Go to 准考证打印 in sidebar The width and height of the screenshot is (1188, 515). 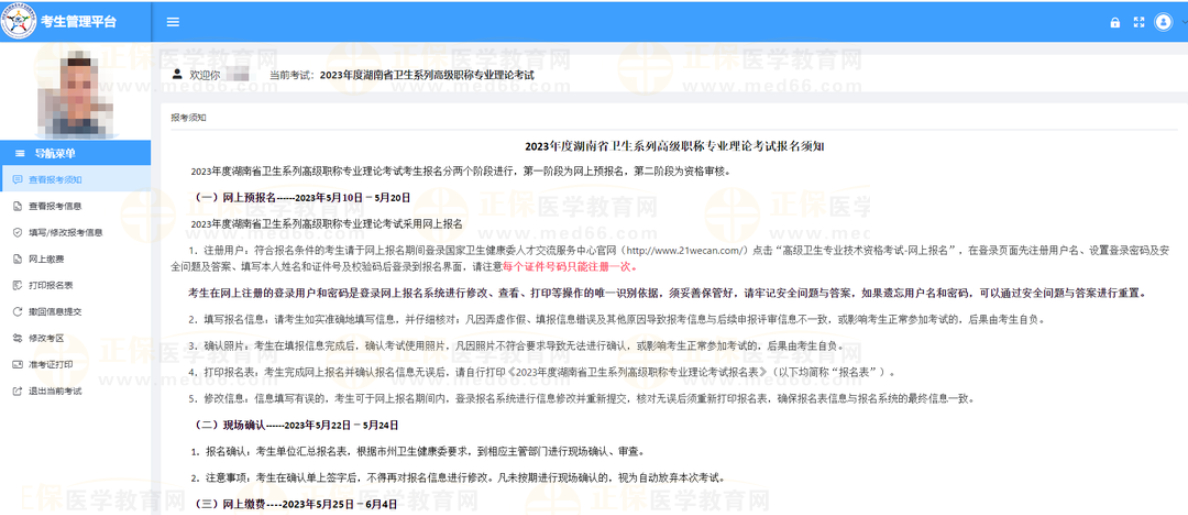52,364
